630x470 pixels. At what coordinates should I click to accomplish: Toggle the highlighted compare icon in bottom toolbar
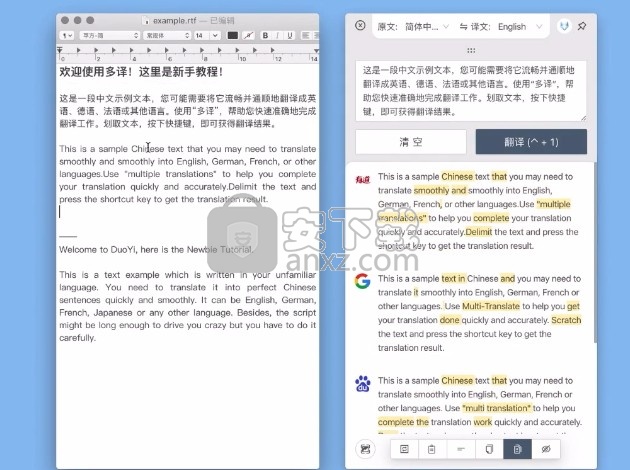518,449
